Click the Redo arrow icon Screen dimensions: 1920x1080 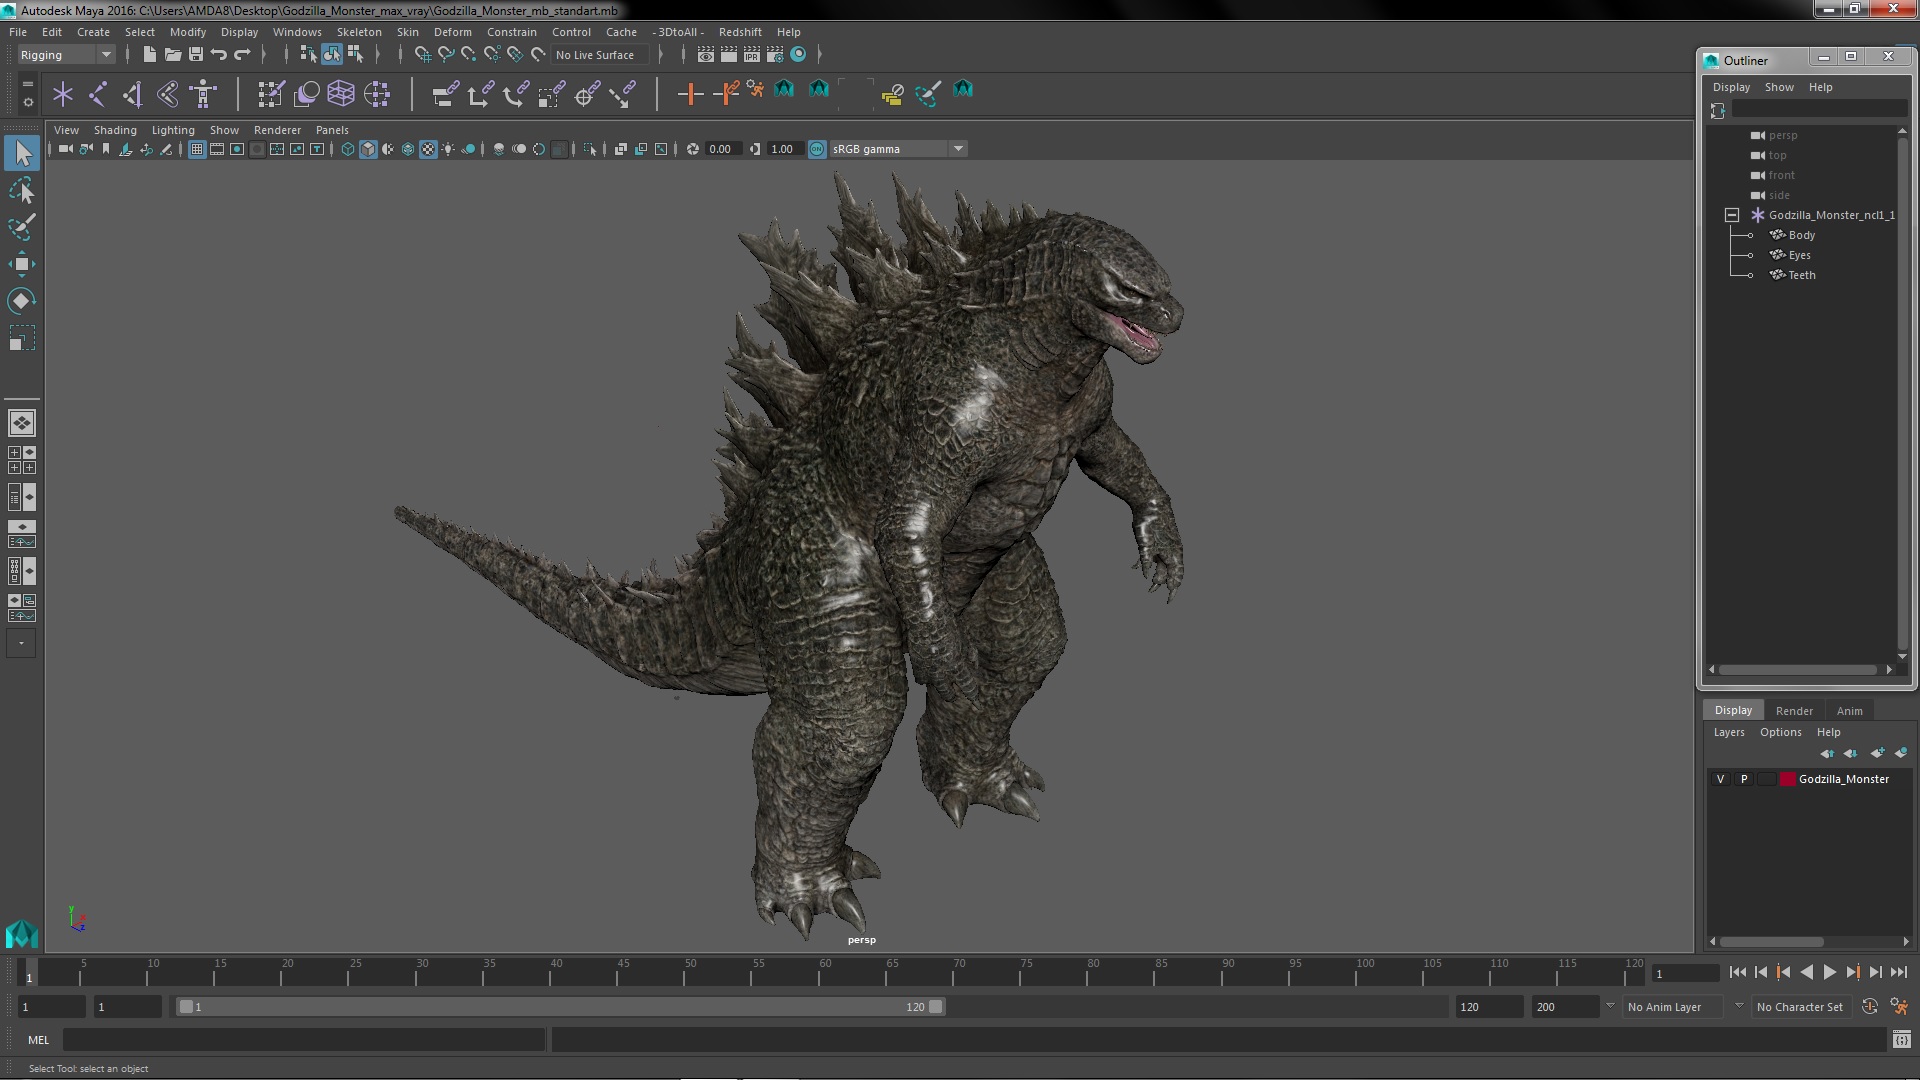(x=242, y=54)
